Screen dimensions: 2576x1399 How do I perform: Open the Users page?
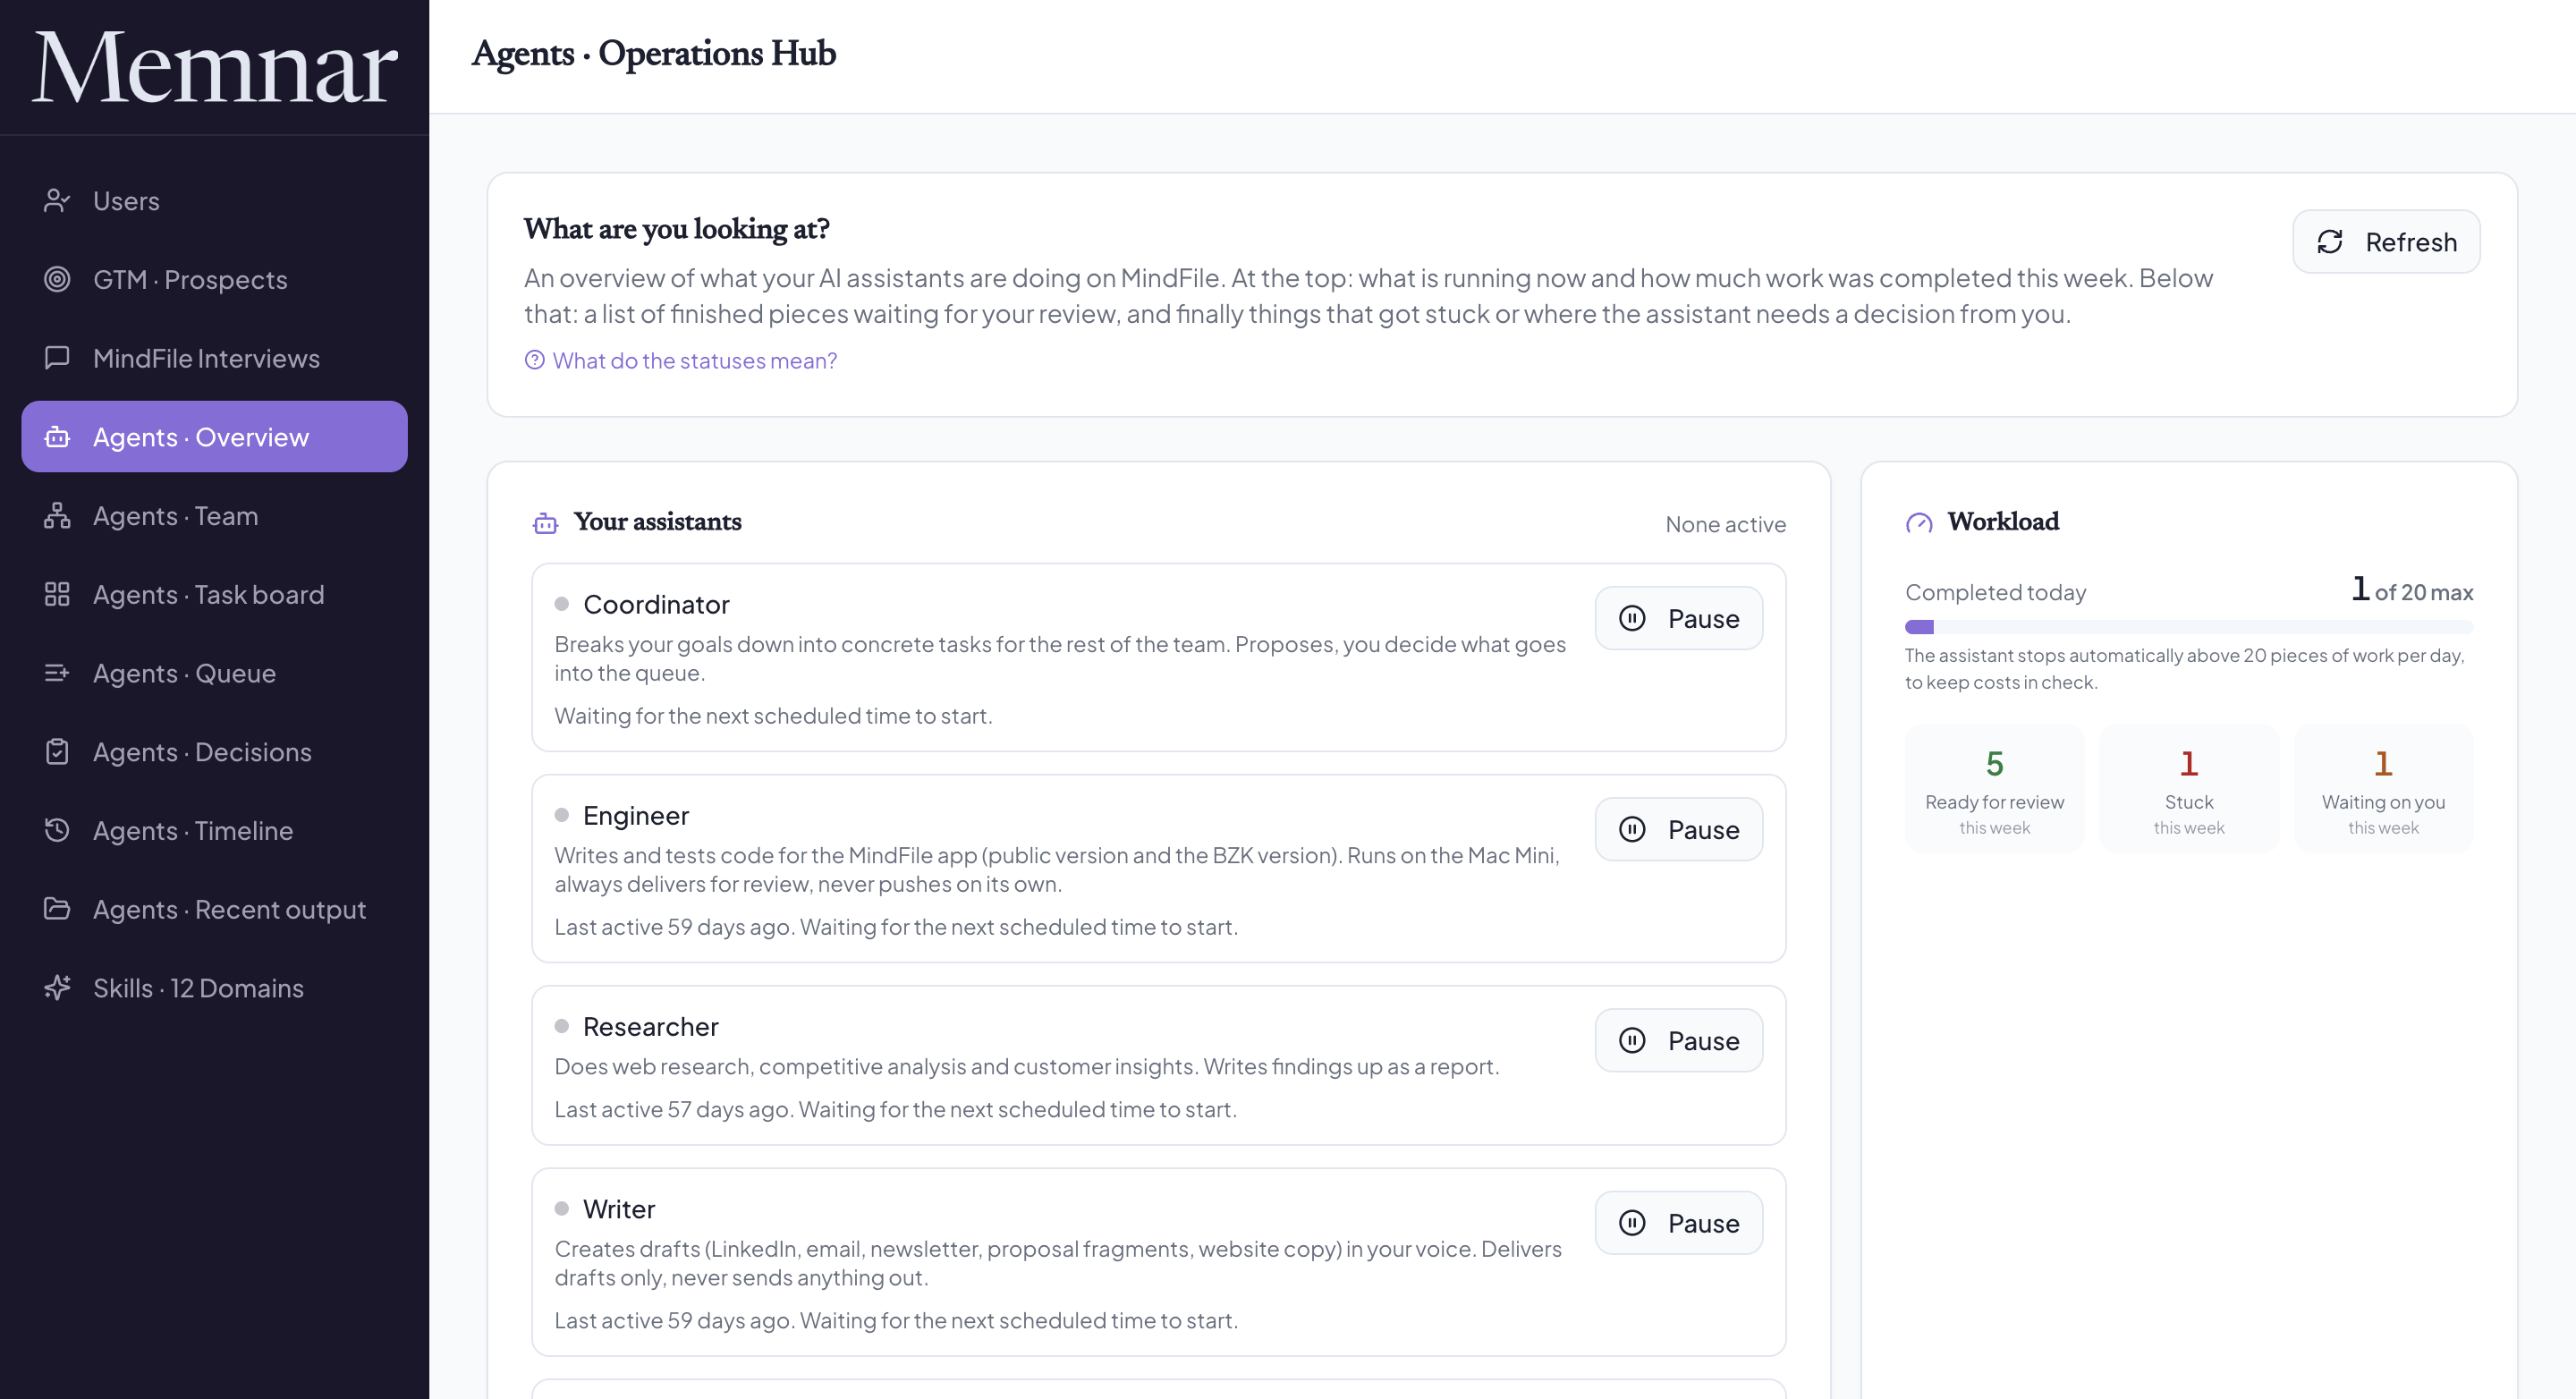click(214, 201)
